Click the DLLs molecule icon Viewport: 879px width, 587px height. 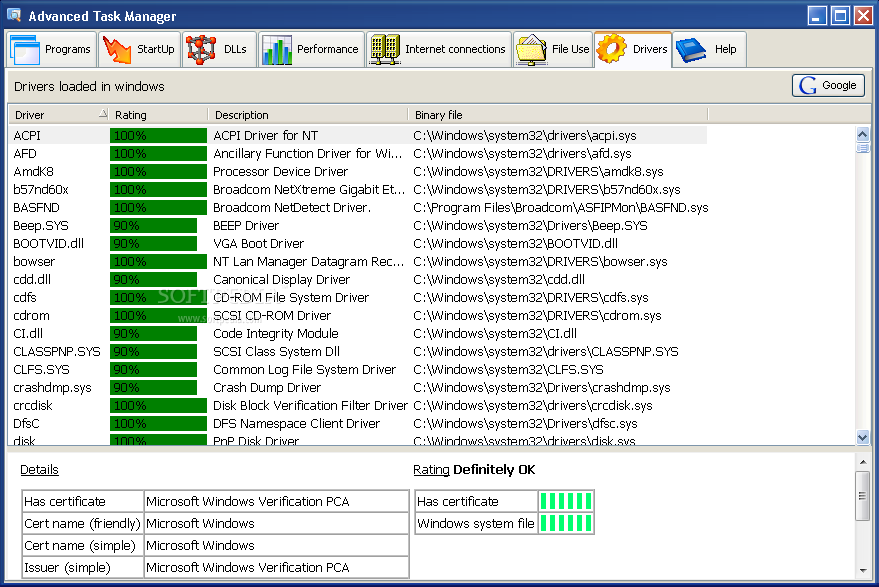(201, 49)
